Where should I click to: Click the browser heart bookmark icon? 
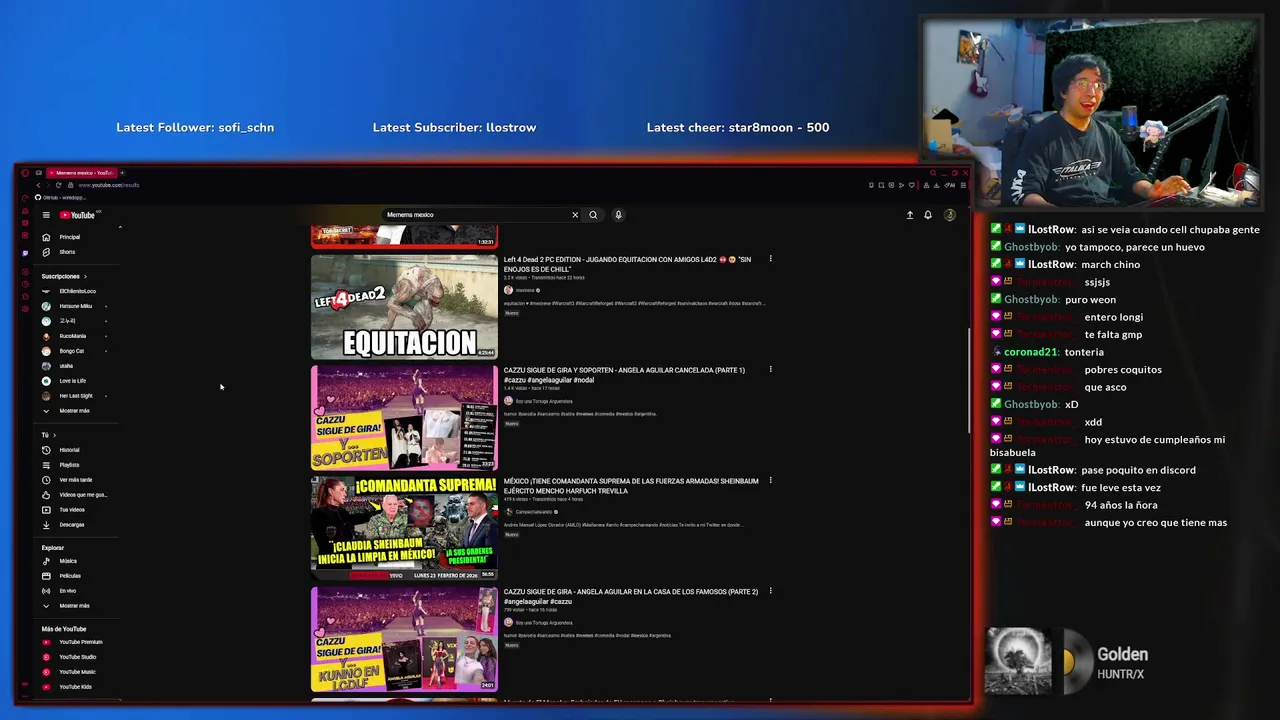(912, 185)
